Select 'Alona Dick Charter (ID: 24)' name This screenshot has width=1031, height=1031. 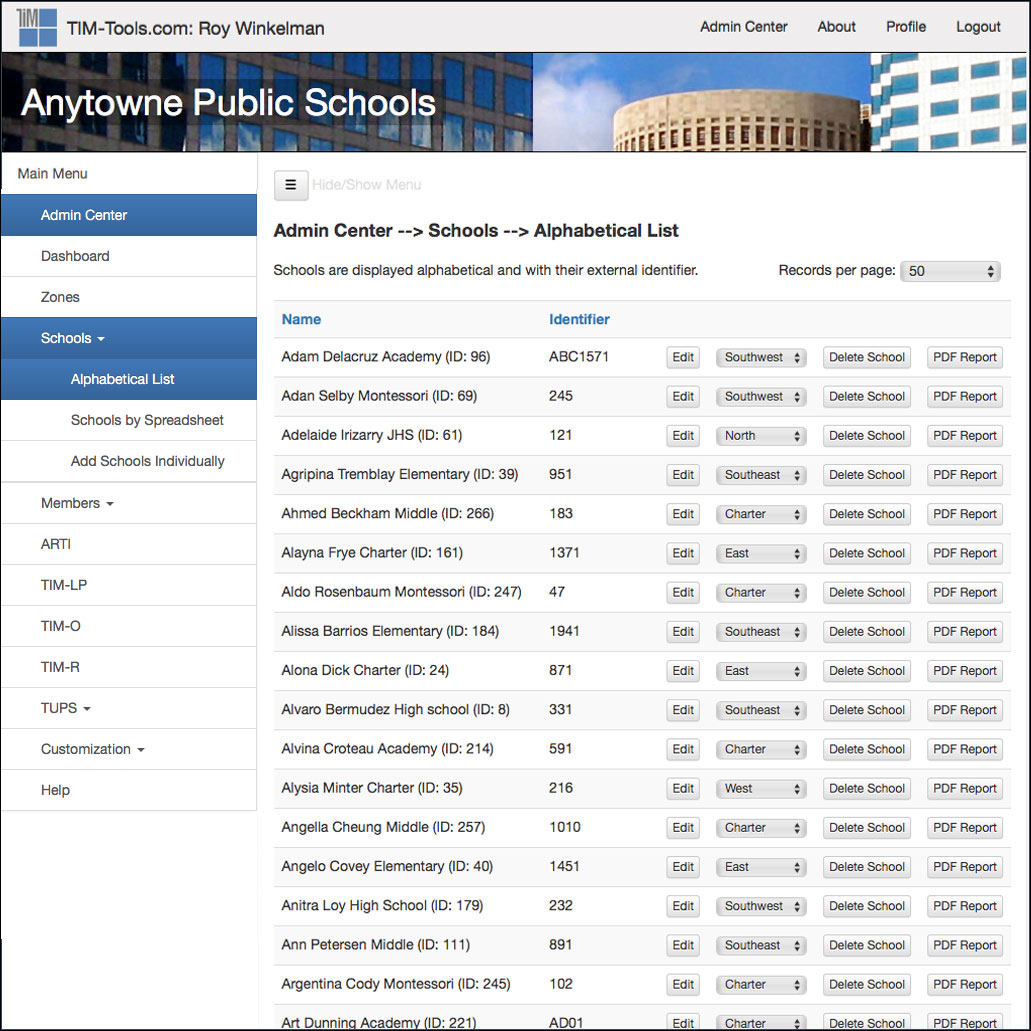(365, 670)
